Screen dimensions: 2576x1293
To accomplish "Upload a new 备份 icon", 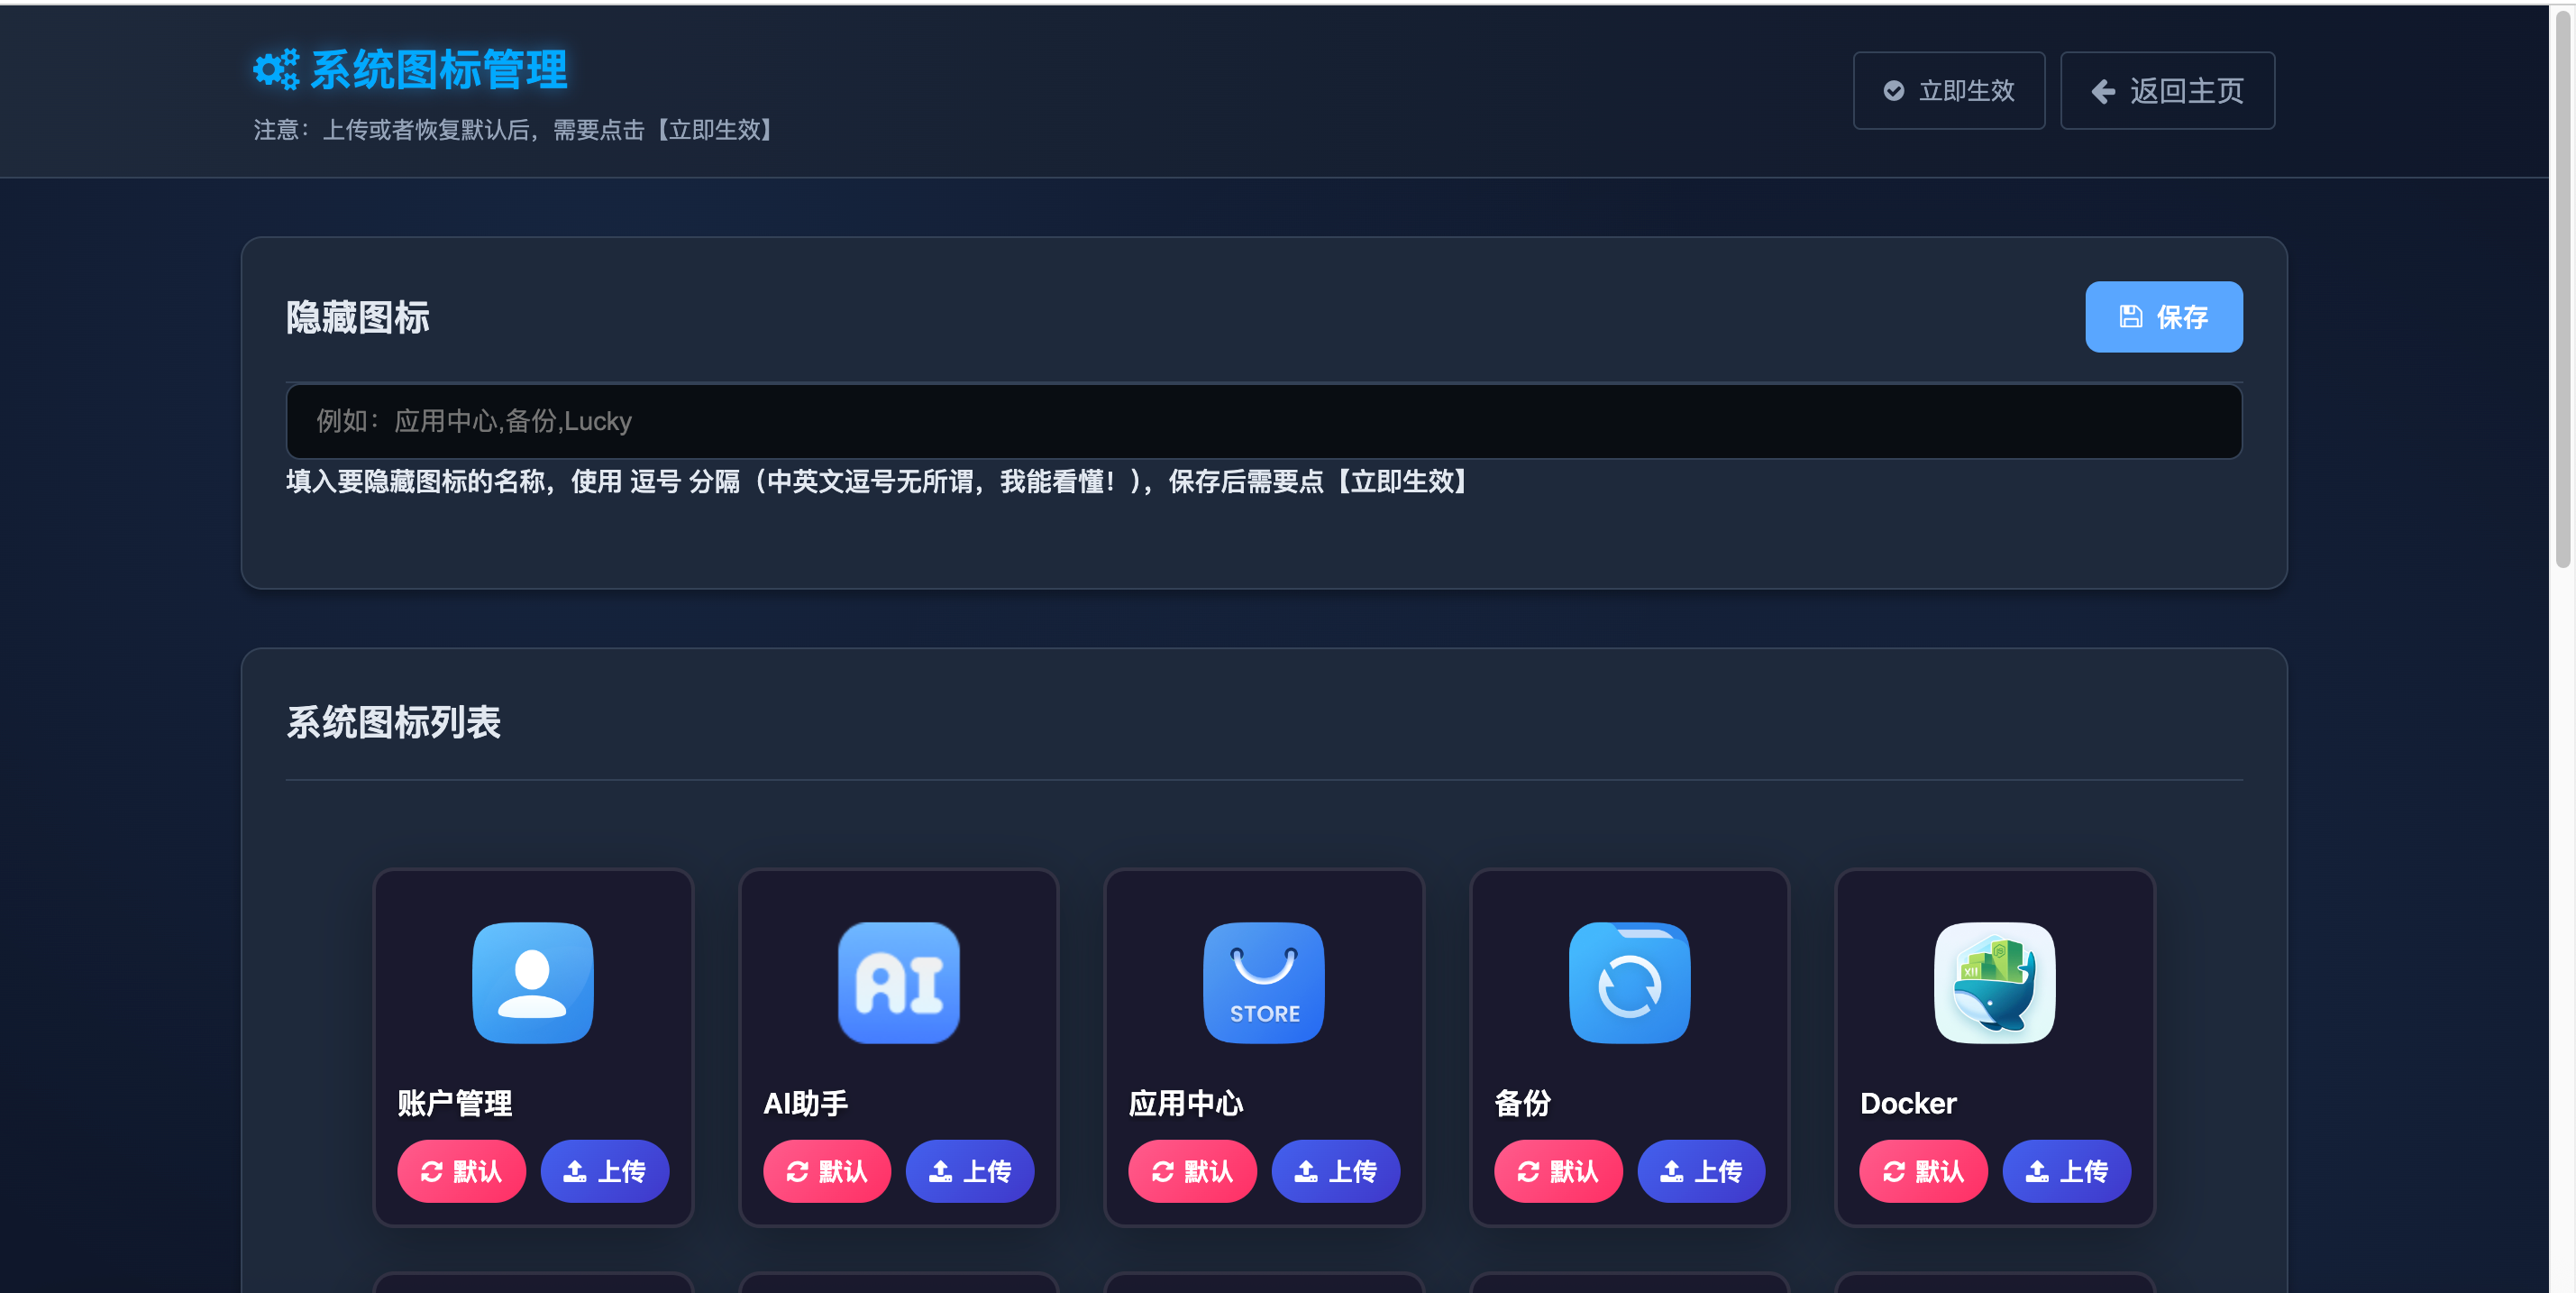I will pyautogui.click(x=1700, y=1171).
